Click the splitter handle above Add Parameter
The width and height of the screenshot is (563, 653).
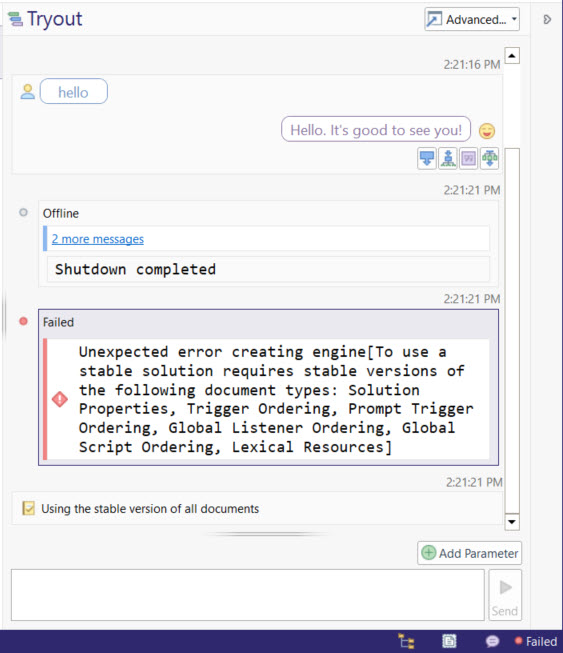(267, 533)
